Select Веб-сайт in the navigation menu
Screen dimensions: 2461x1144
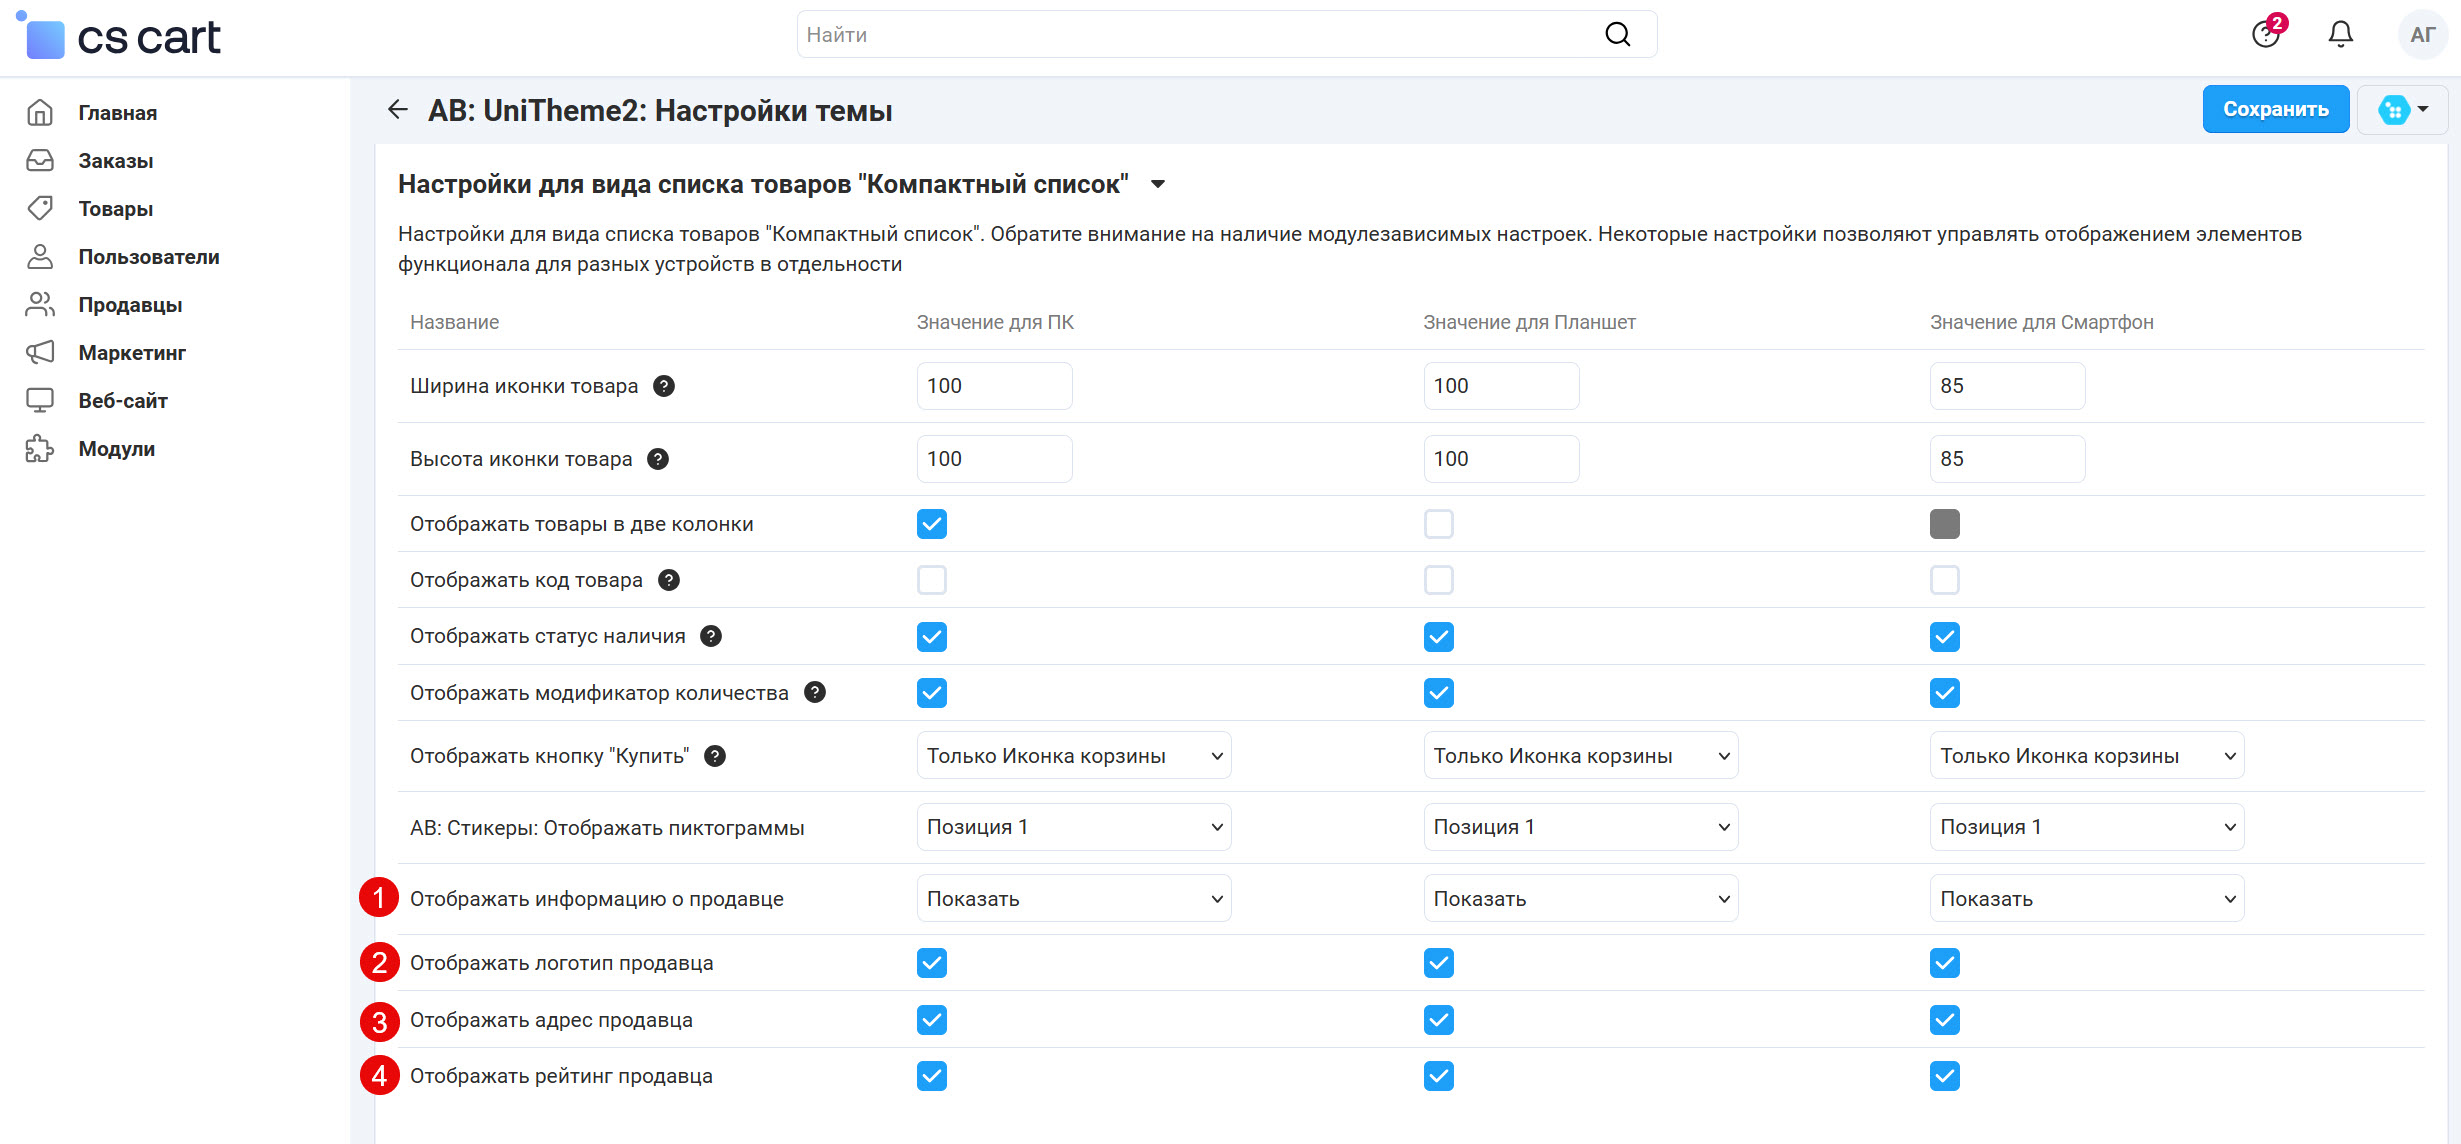tap(40, 400)
